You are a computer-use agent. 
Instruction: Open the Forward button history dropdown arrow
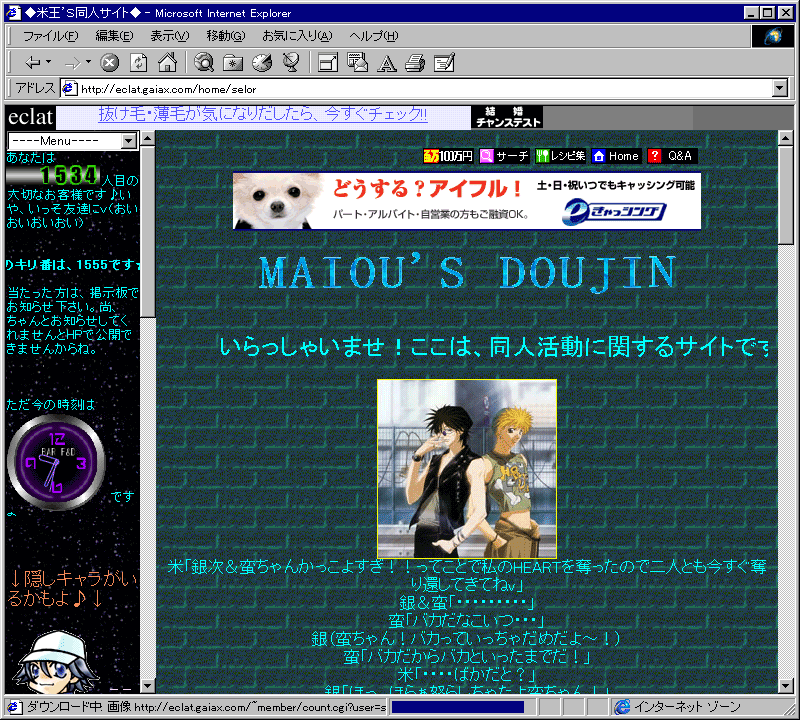tap(88, 62)
